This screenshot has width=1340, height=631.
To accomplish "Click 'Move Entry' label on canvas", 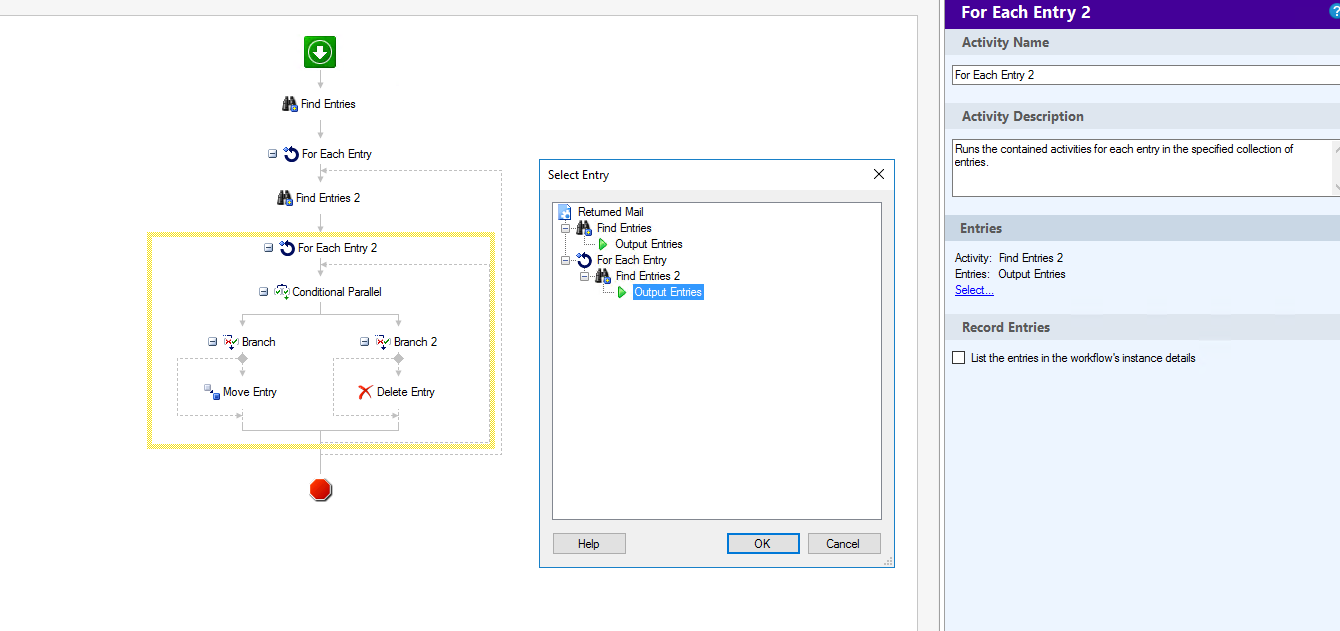I will click(250, 392).
